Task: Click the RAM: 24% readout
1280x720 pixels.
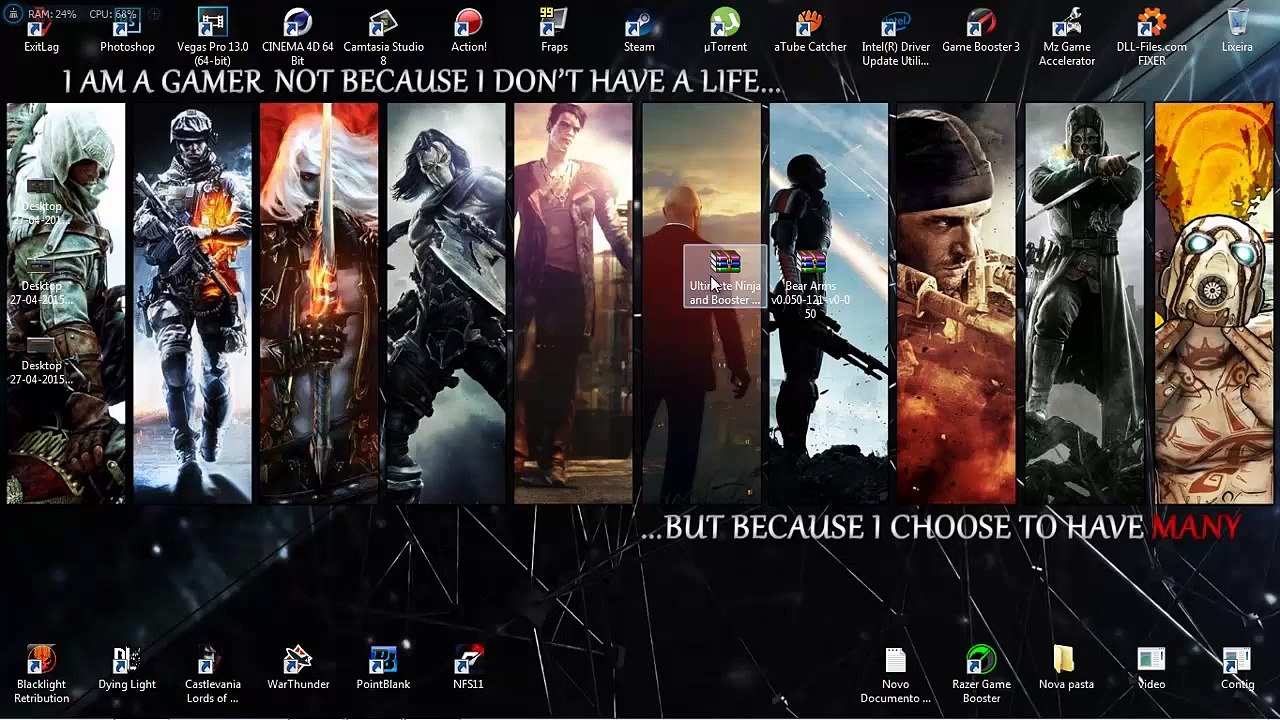Action: 52,14
